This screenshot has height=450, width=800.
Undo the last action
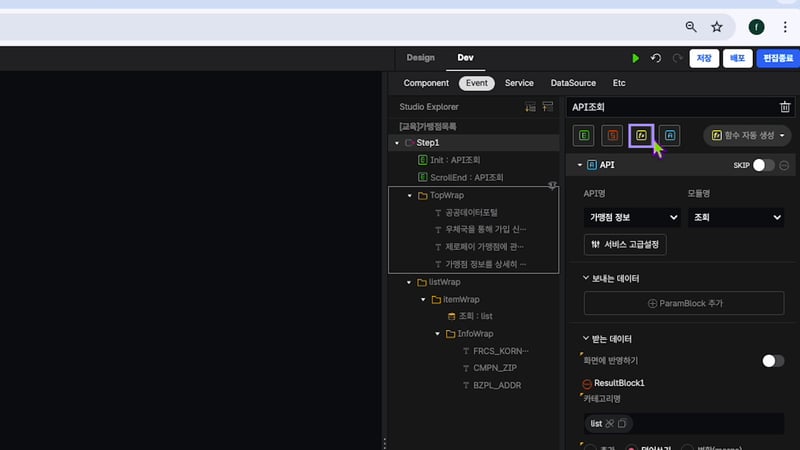[656, 58]
